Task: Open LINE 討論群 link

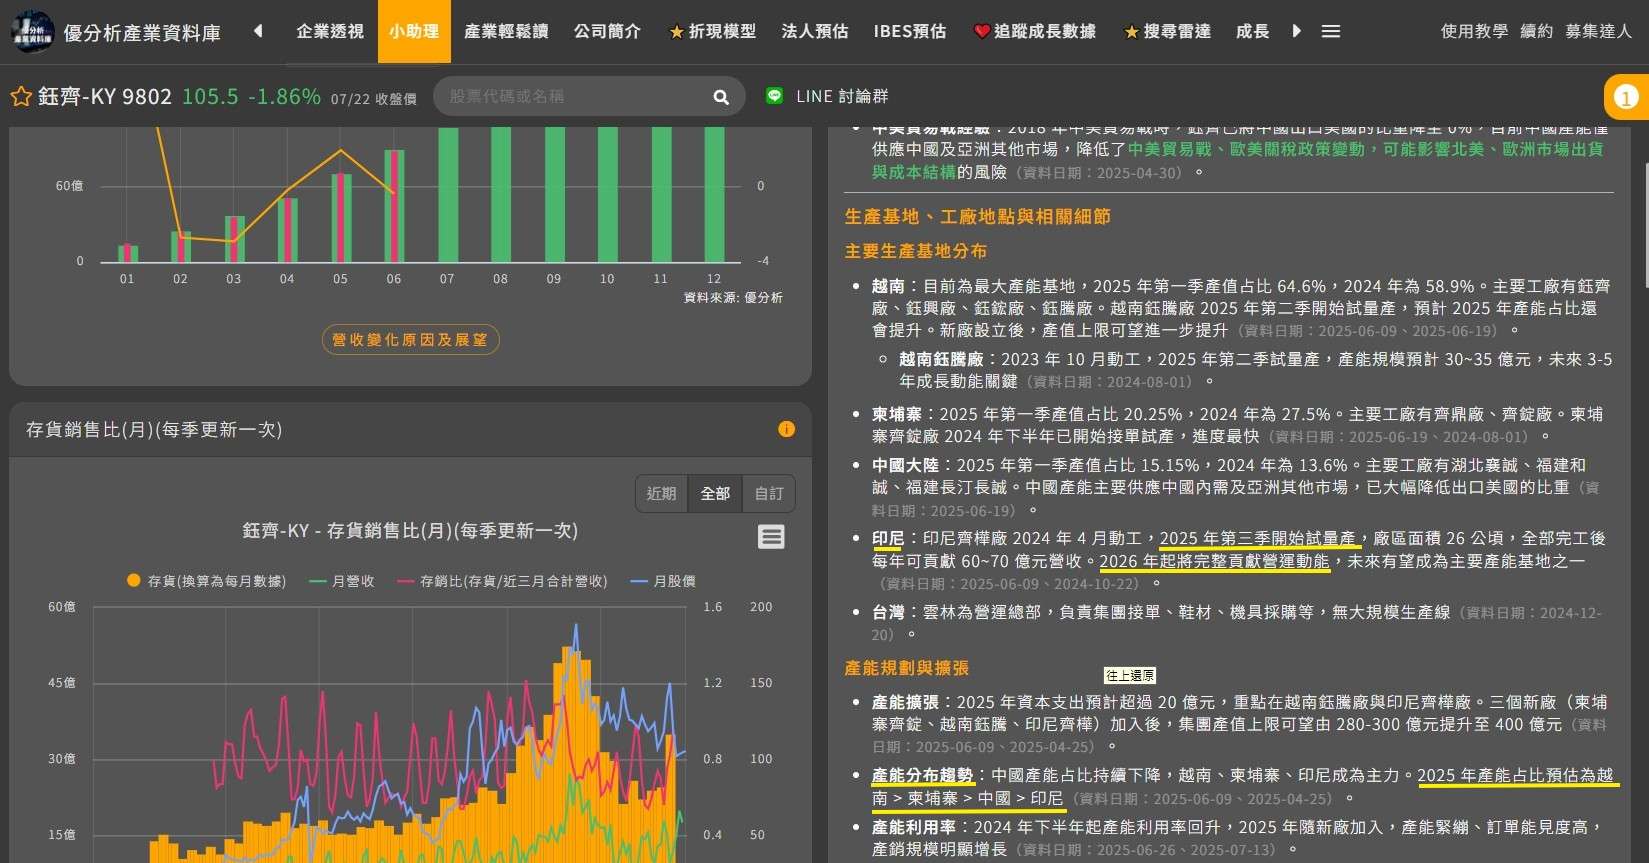Action: [x=842, y=97]
